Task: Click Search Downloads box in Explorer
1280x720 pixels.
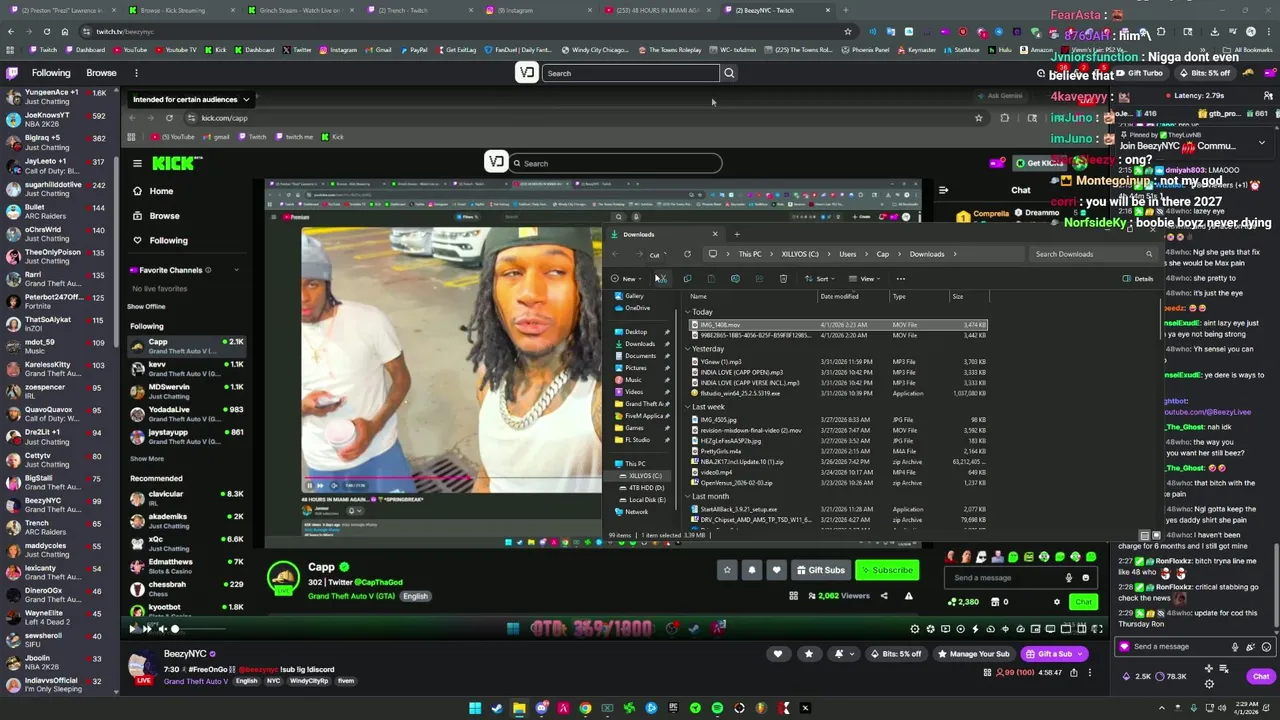Action: (1092, 254)
